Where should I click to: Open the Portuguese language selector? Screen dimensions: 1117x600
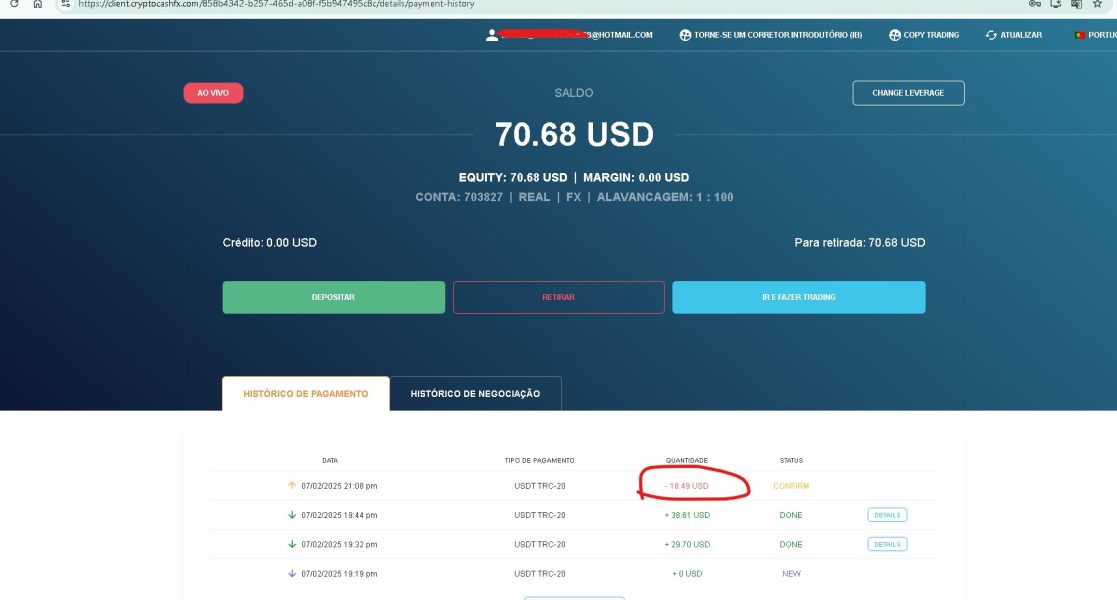tap(1096, 35)
